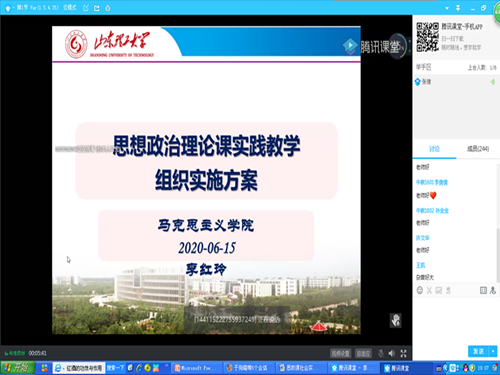Toggle the microphone icon in player bar
Screen dimensions: 500x375
[381, 353]
